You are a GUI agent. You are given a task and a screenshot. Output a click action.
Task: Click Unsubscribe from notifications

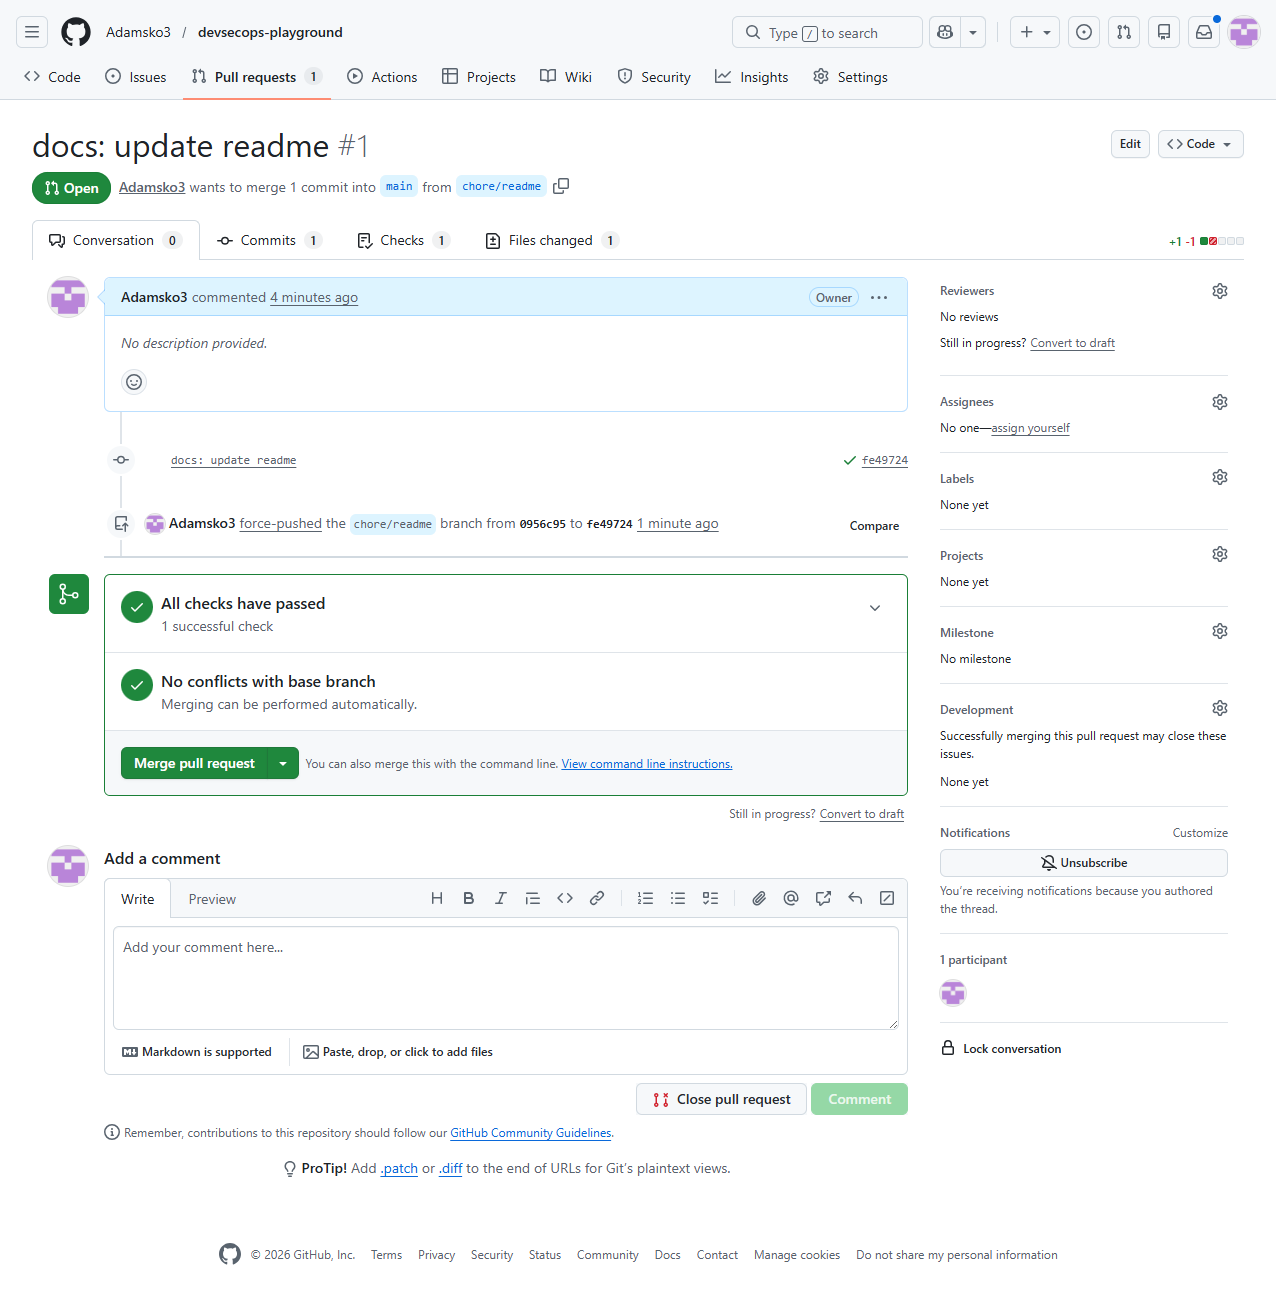coord(1083,863)
